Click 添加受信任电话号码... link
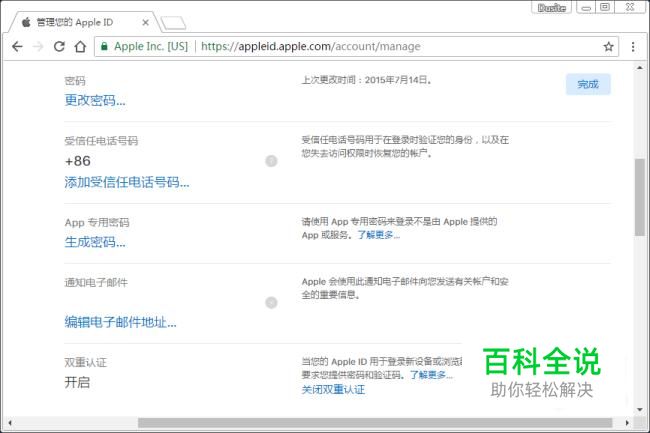Viewport: 650px width, 433px height. [127, 182]
